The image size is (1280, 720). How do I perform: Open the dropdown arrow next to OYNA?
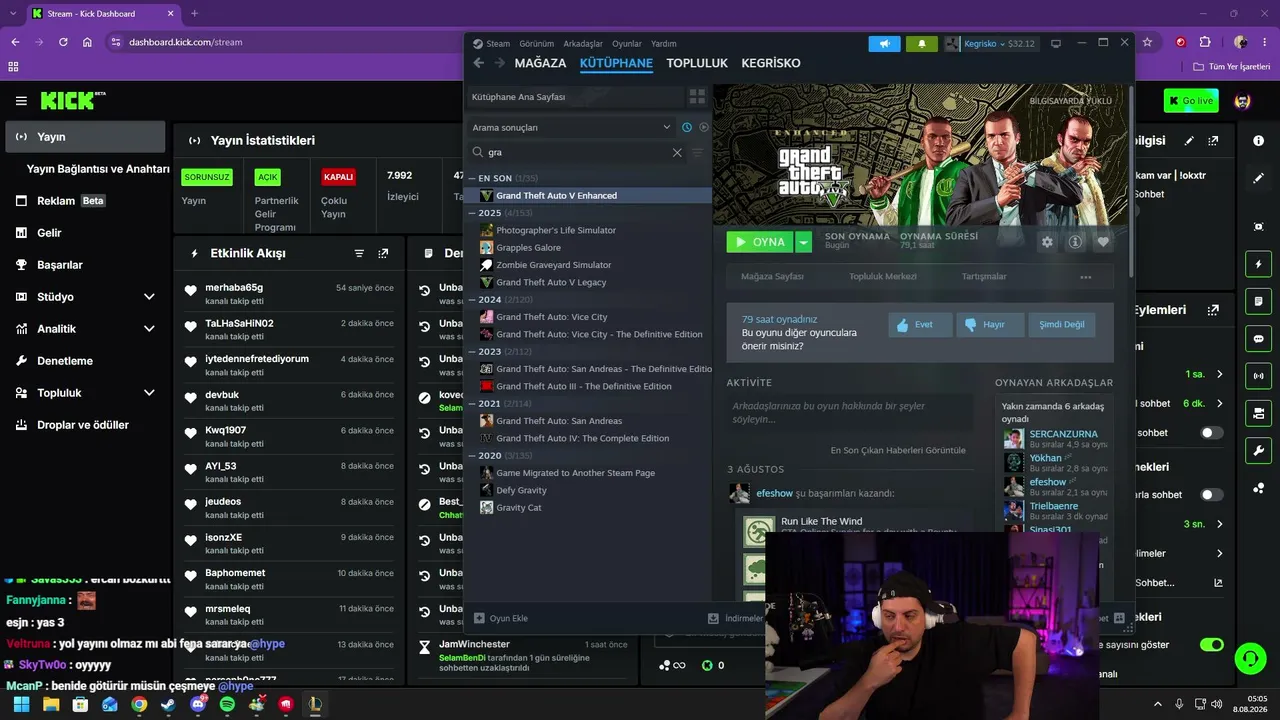click(x=803, y=242)
